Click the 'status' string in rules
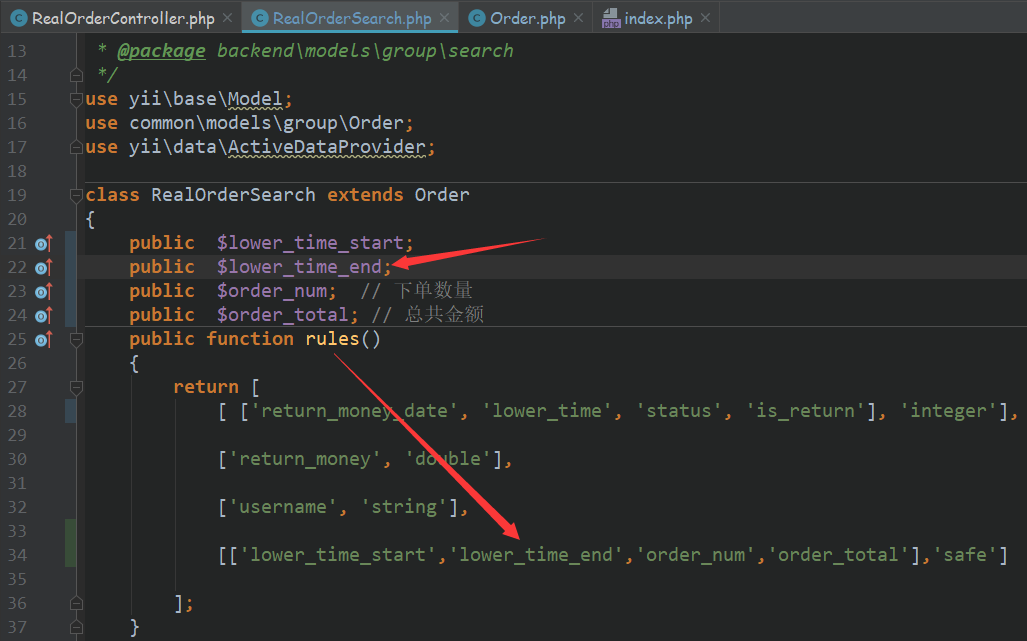Viewport: 1027px width, 641px height. (679, 411)
